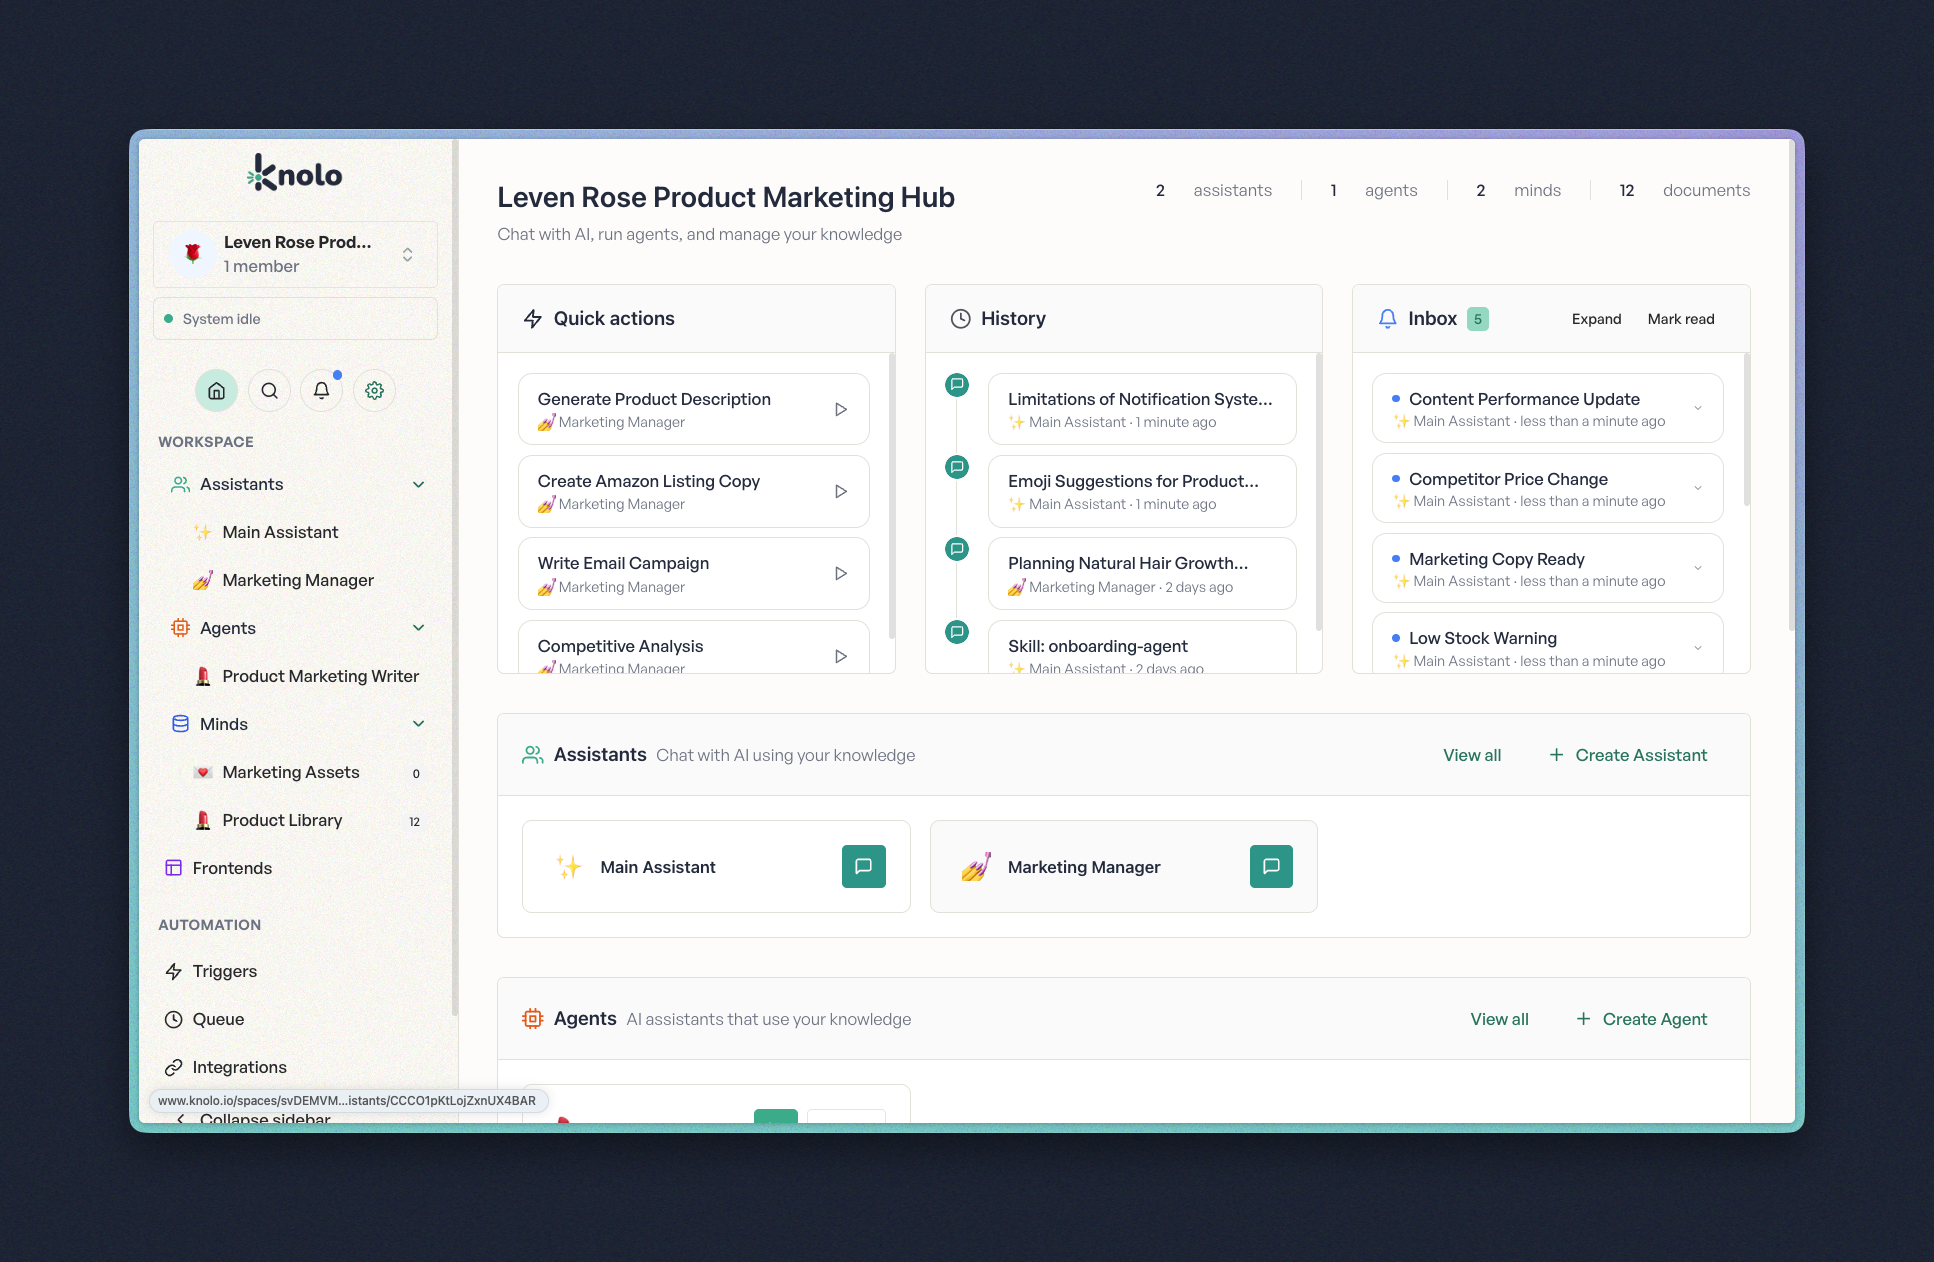Click the Assistants people icon in main panel

(x=533, y=754)
